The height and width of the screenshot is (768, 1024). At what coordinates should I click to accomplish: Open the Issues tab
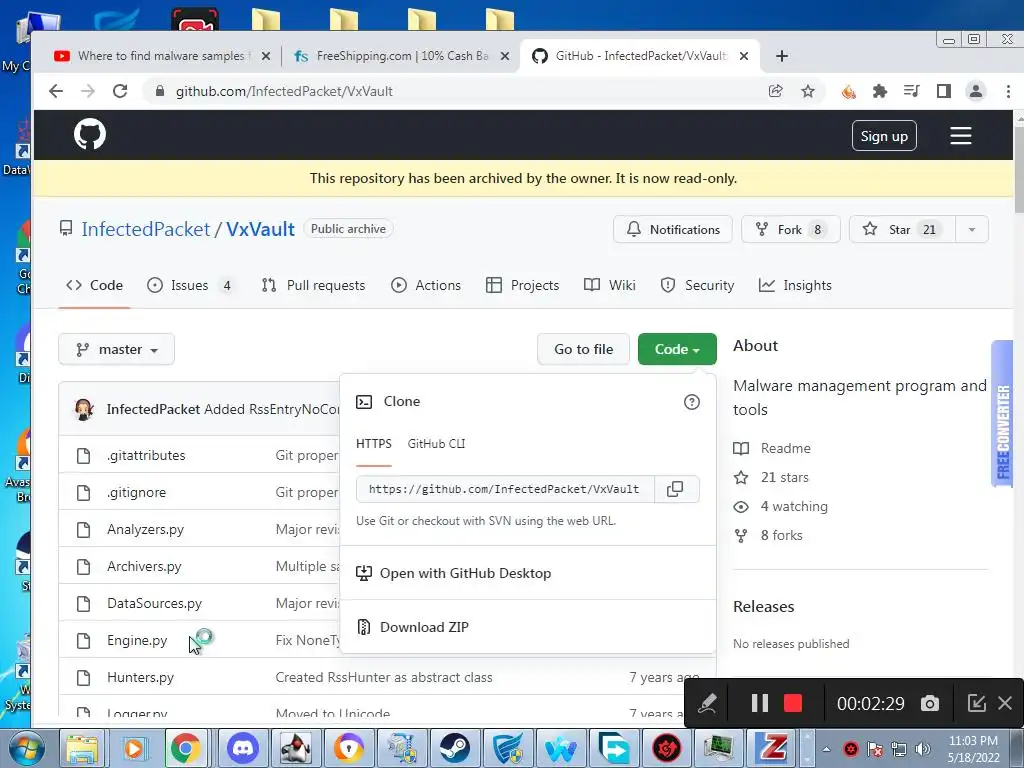point(189,285)
